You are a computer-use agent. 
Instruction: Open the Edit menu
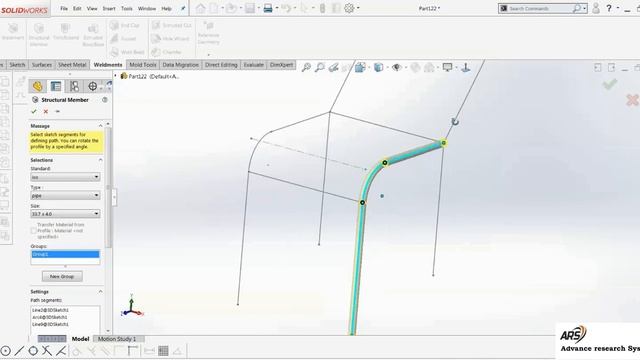[77, 8]
